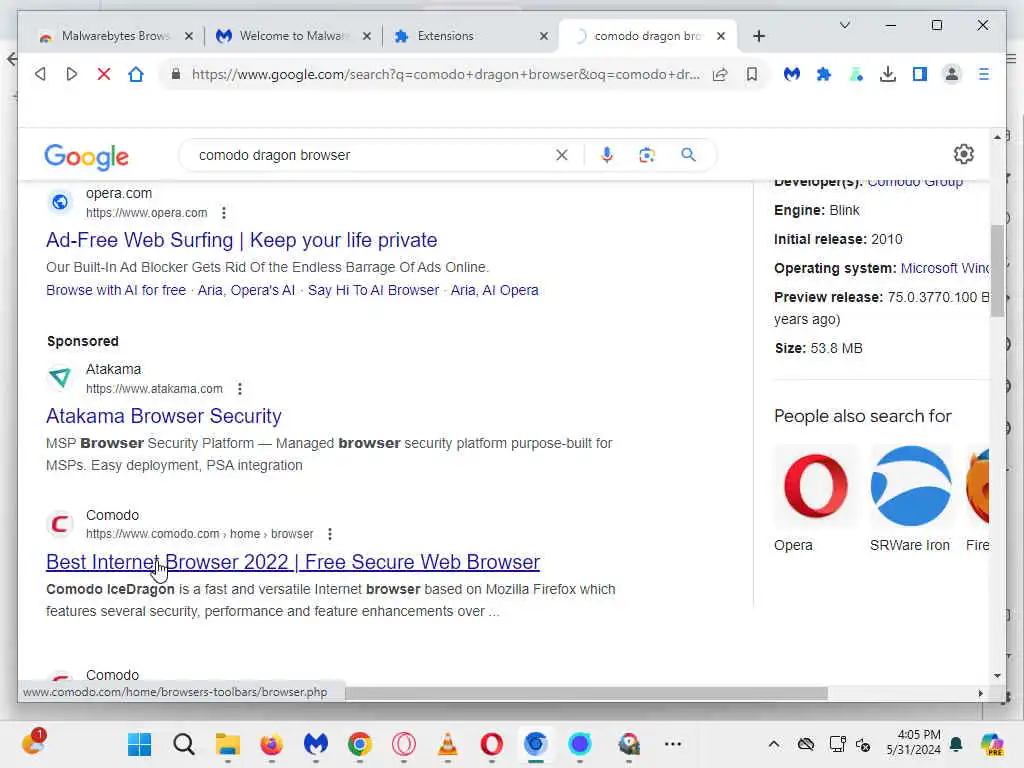Screen dimensions: 1024x768
Task: Open the browser main menu icon
Action: pos(984,74)
